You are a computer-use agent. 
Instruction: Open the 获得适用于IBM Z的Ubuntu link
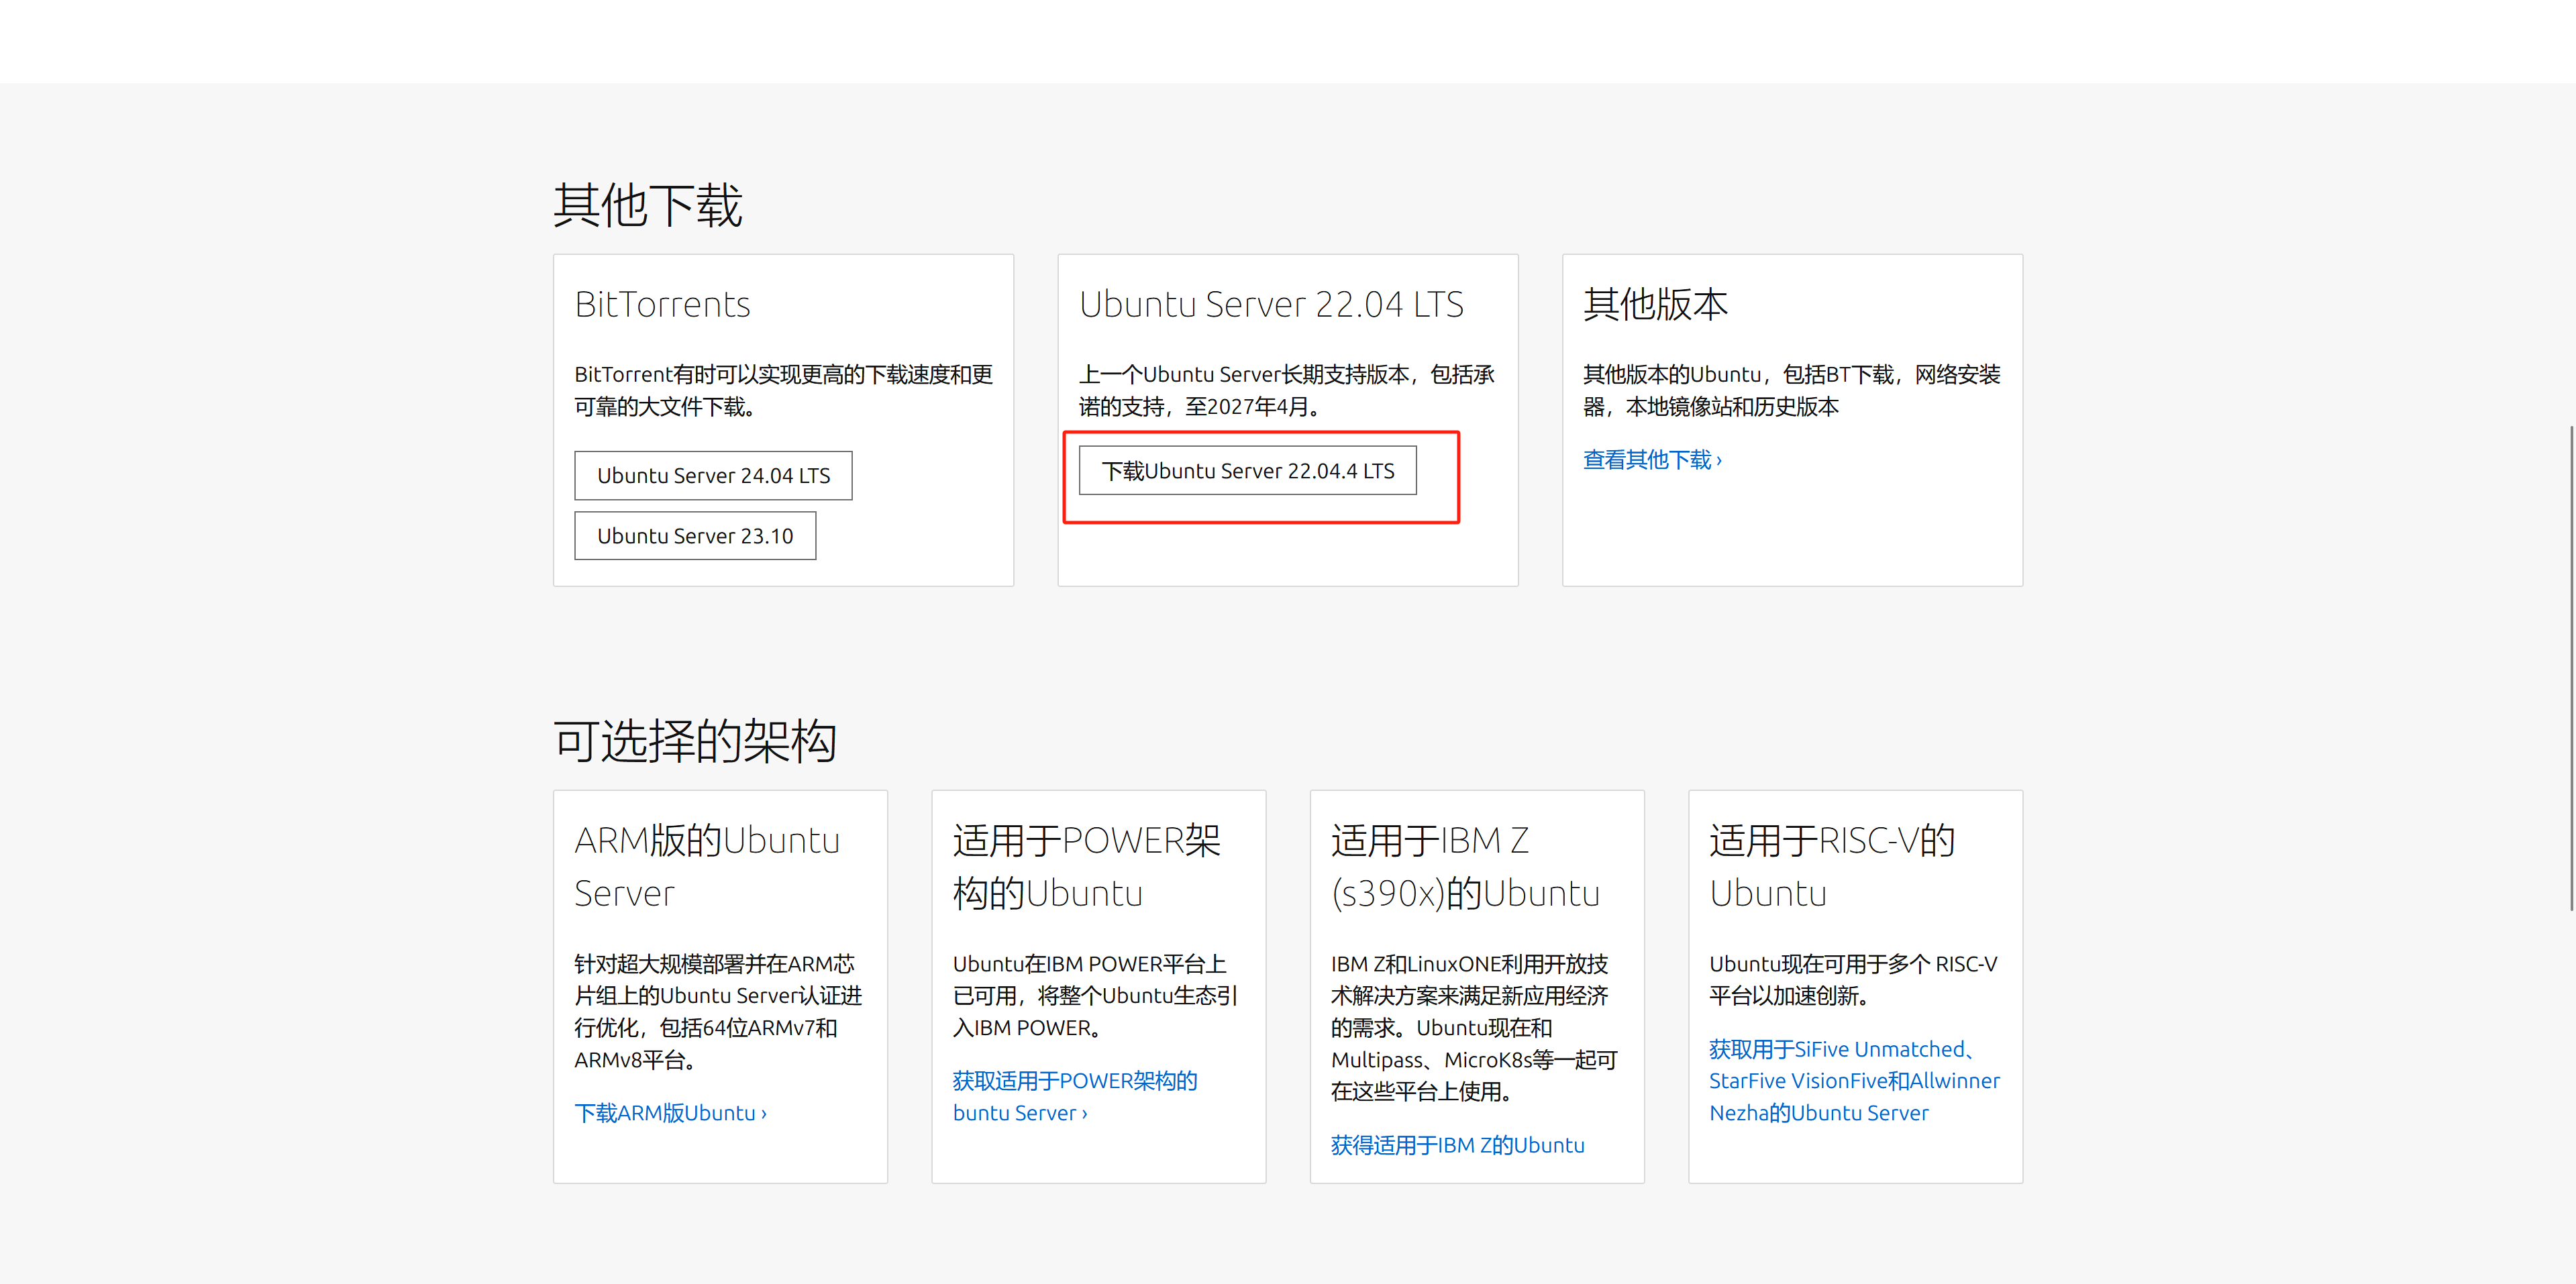pyautogui.click(x=1457, y=1145)
